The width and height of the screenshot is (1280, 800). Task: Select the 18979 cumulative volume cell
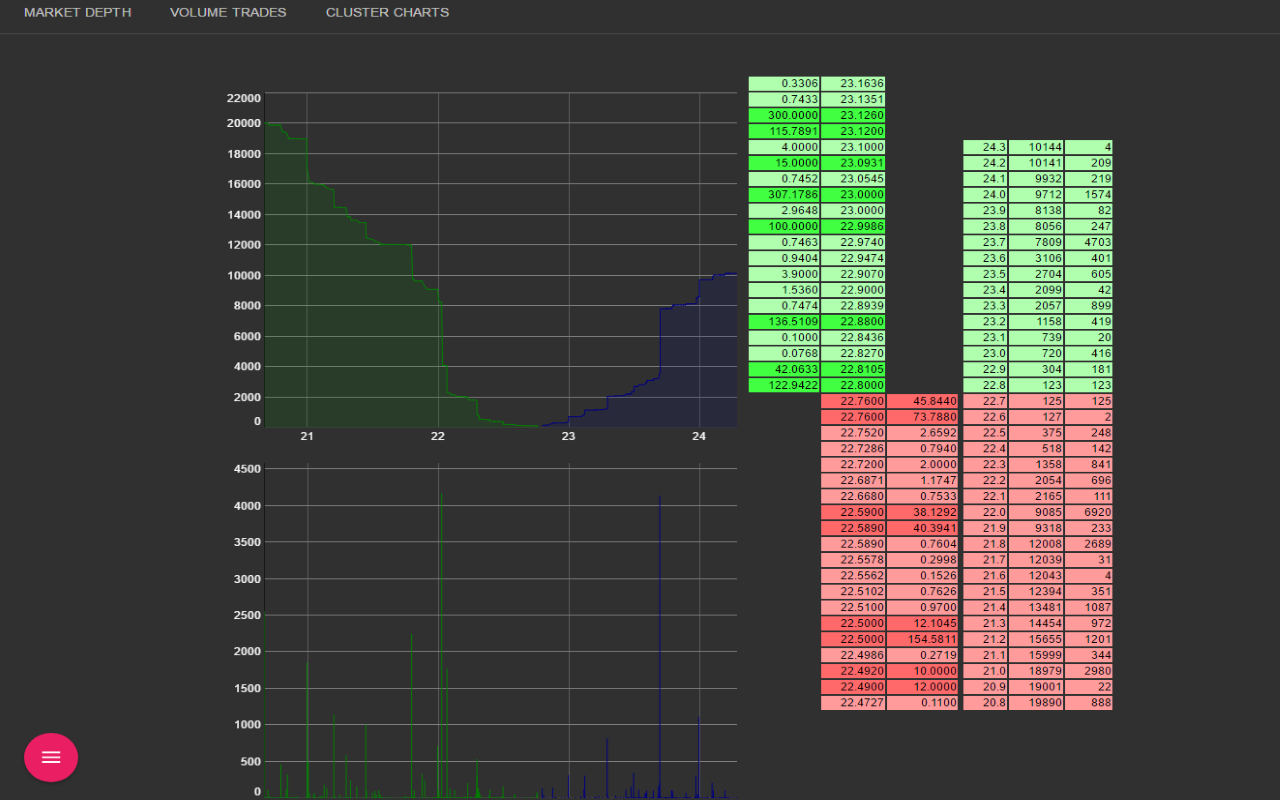coord(1036,671)
